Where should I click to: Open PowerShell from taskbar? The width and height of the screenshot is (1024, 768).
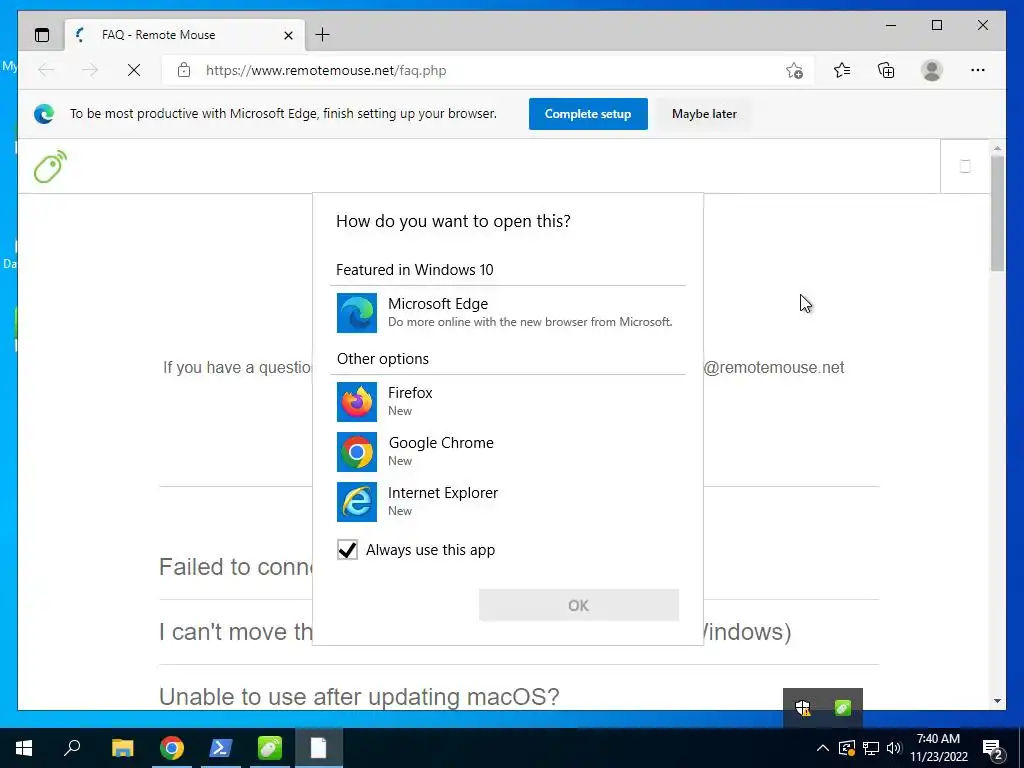(220, 748)
